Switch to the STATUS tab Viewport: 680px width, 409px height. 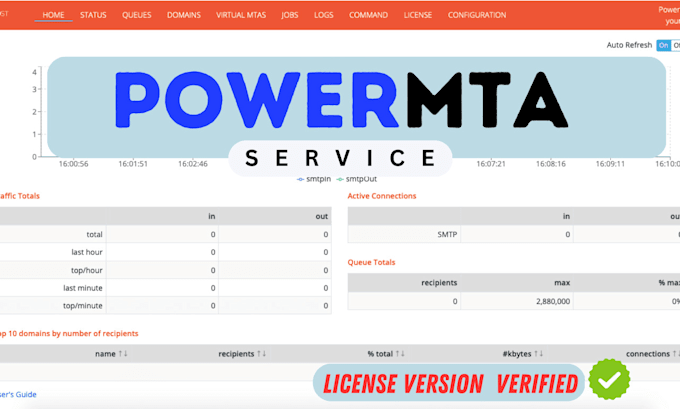pos(93,15)
